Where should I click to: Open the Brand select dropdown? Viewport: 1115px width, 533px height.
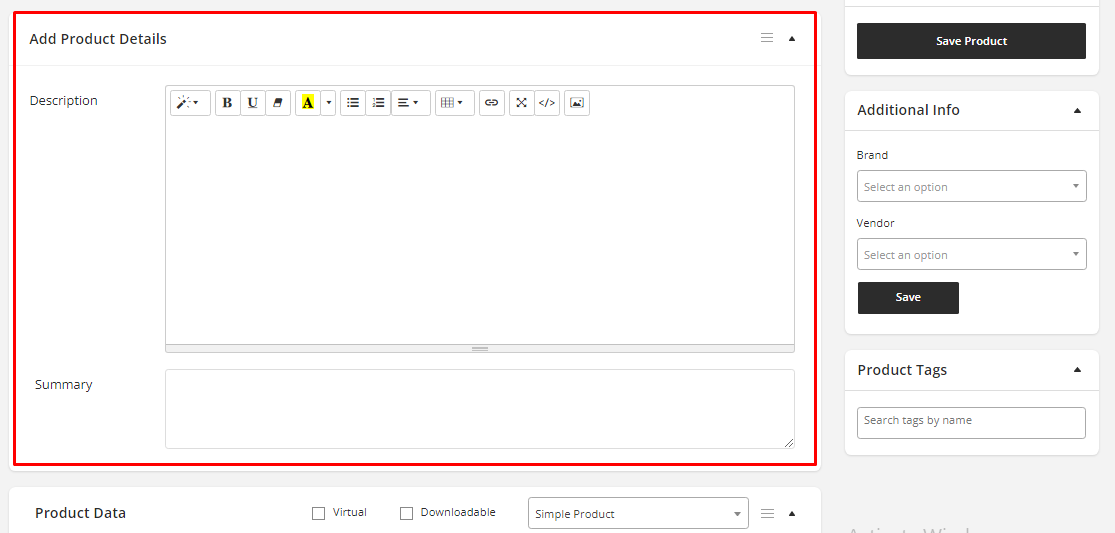click(971, 187)
